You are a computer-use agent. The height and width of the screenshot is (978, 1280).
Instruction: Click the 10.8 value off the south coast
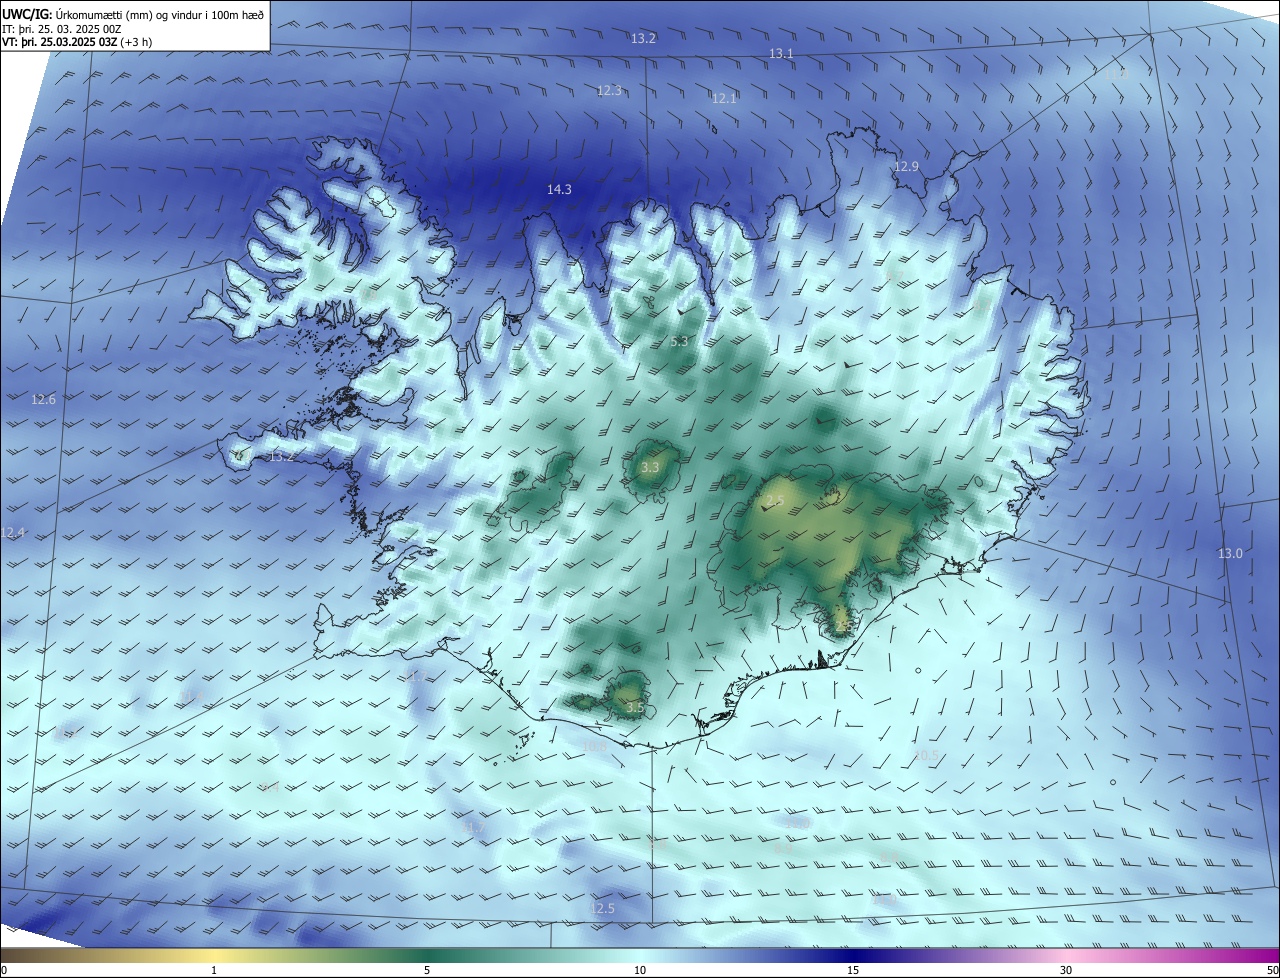595,746
